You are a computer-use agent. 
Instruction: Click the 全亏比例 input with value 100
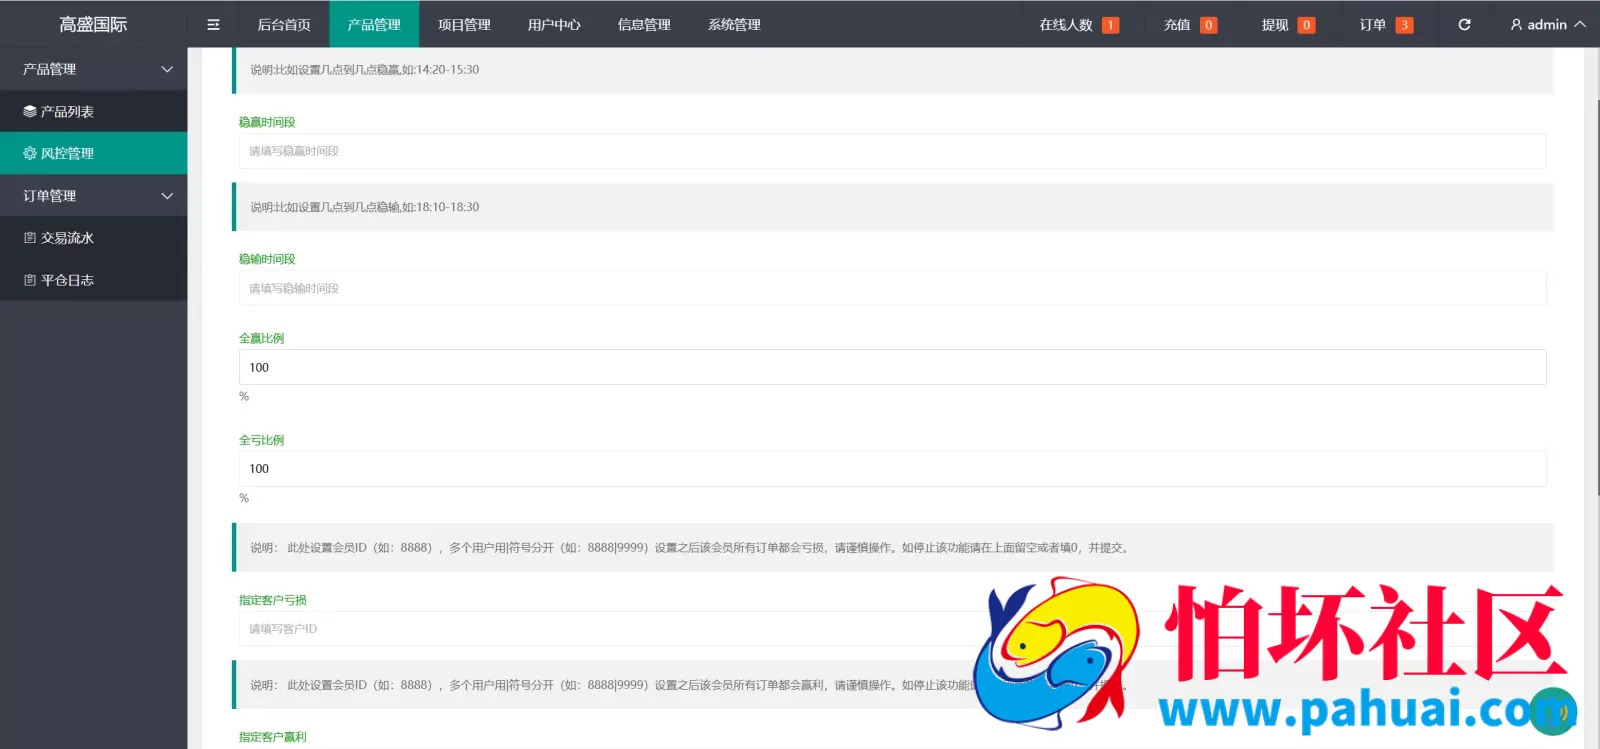[x=892, y=469]
